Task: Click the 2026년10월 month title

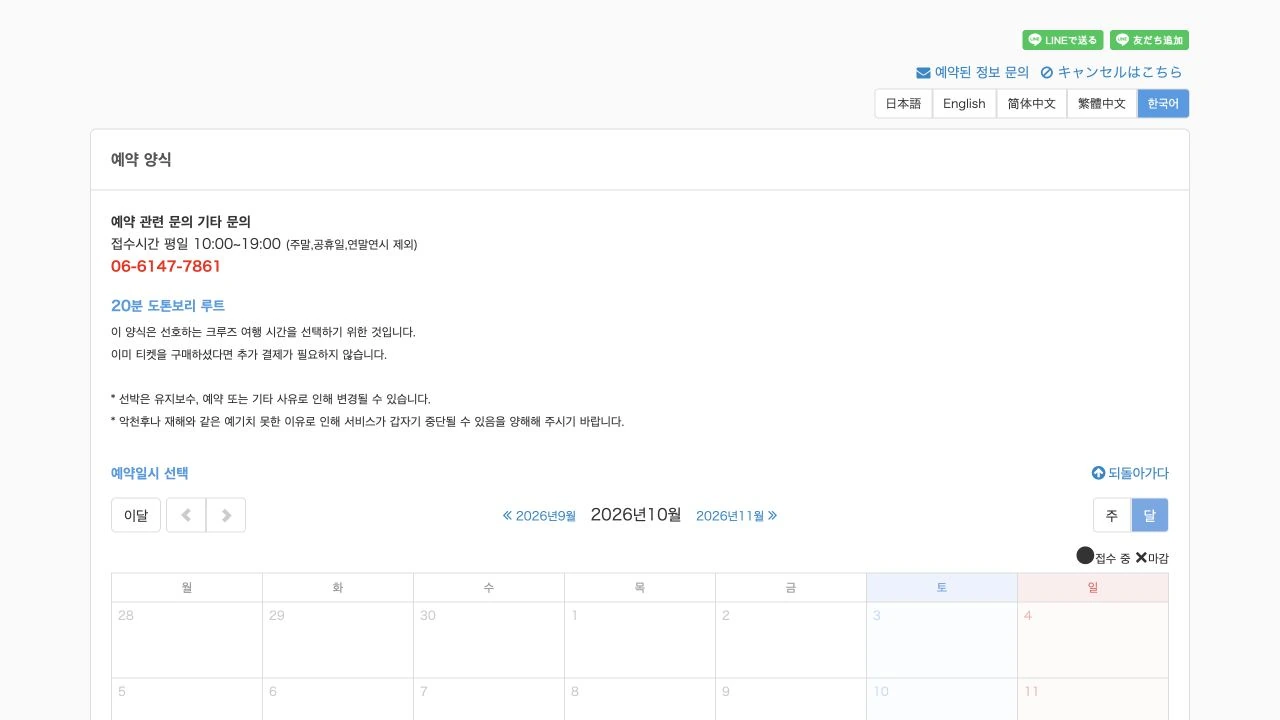Action: coord(636,515)
